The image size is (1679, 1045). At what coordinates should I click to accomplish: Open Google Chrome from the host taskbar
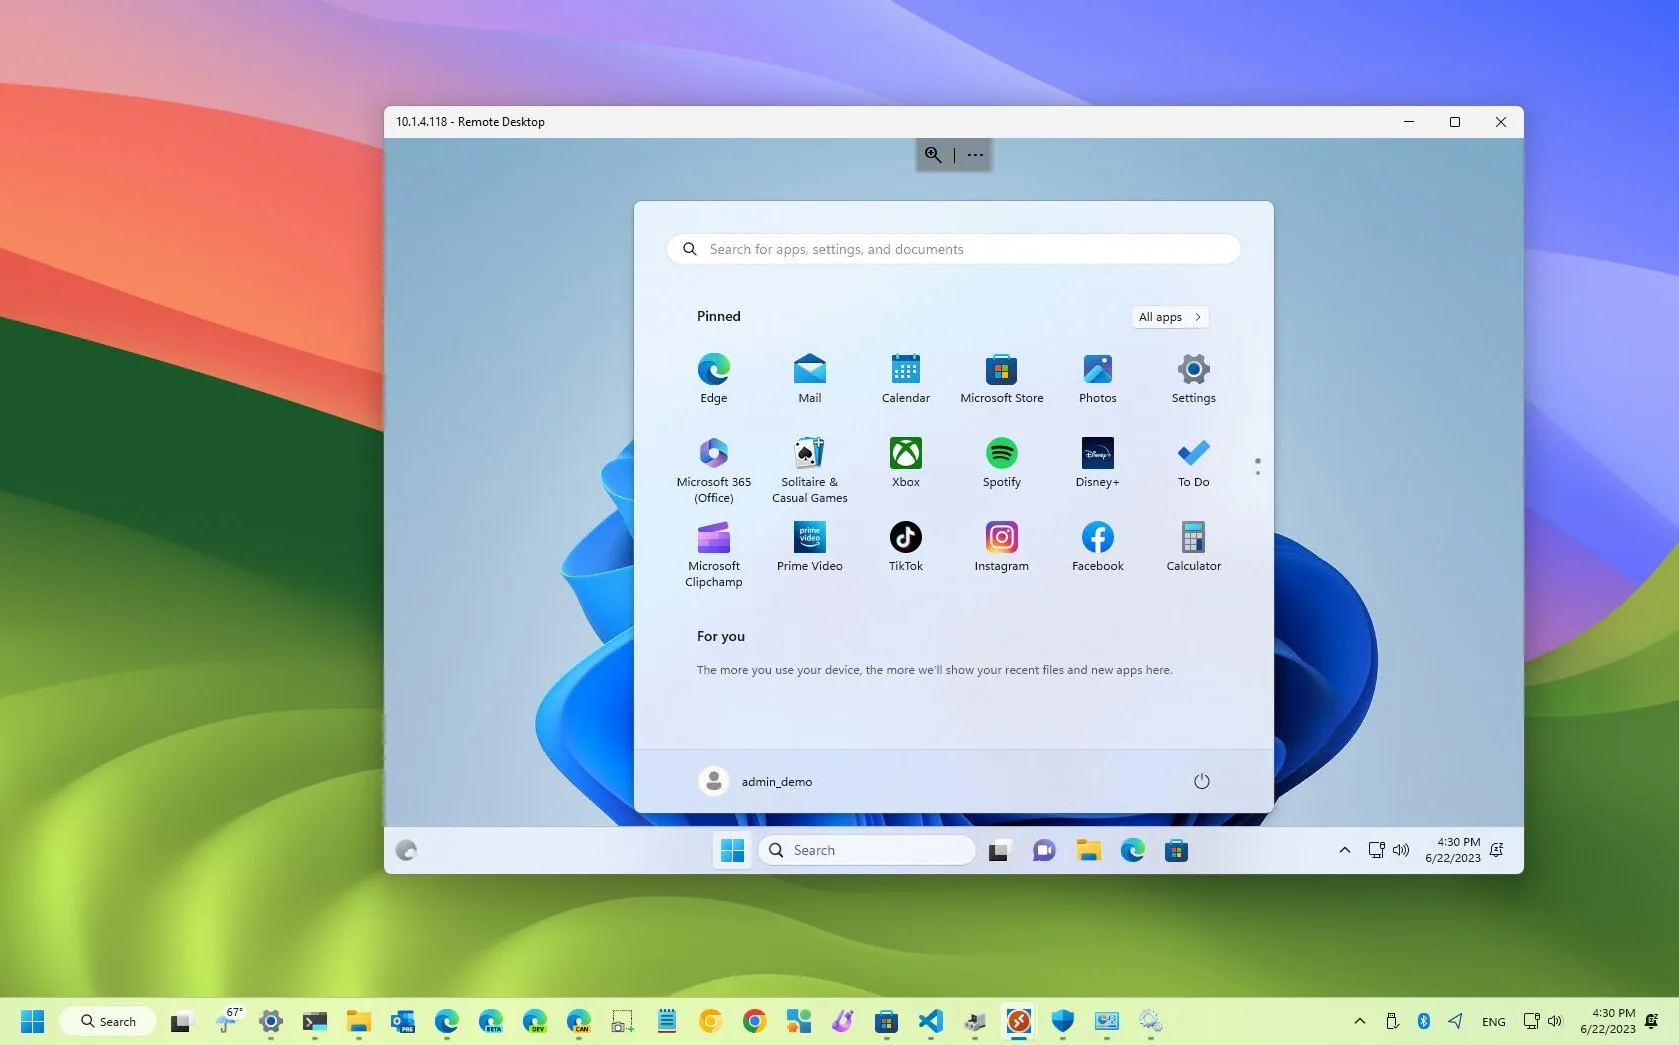pos(753,1021)
